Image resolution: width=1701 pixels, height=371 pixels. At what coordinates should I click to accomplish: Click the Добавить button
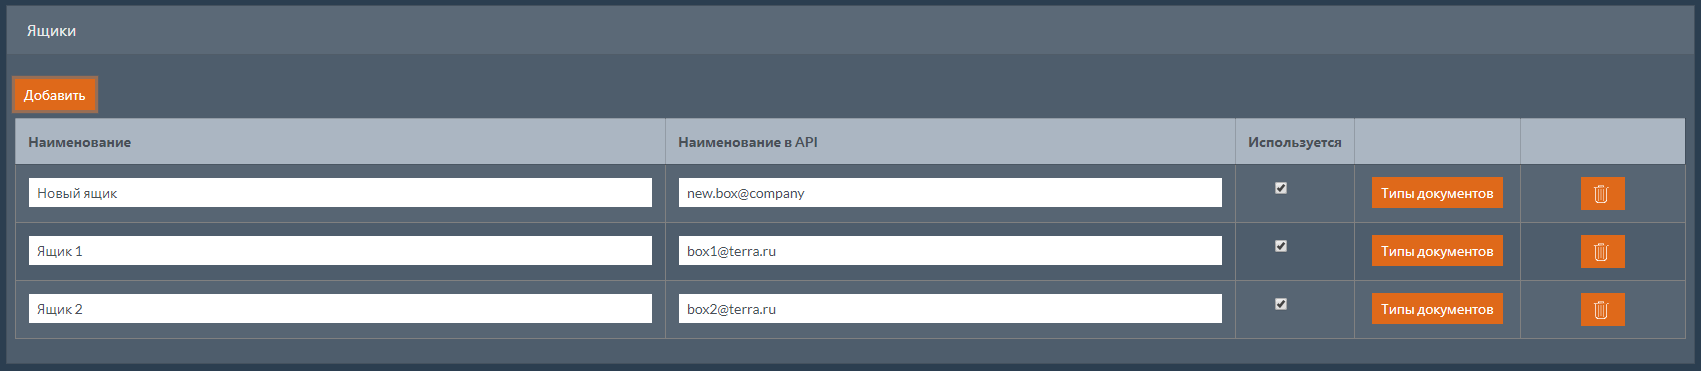point(55,95)
